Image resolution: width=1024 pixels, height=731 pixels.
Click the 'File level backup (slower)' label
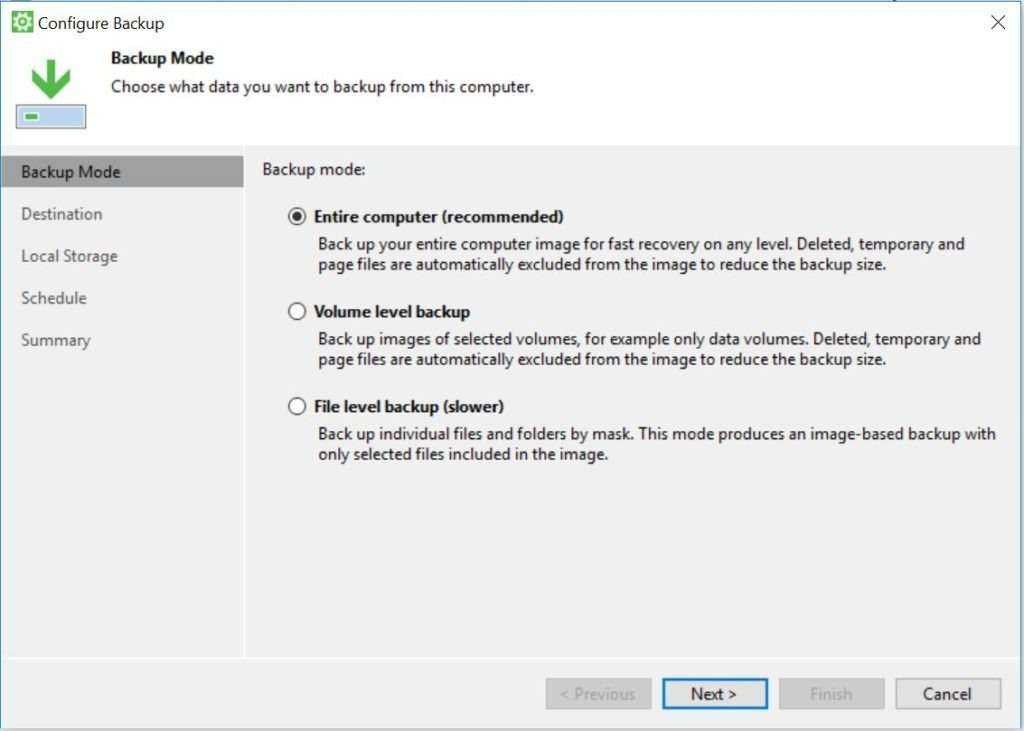pyautogui.click(x=409, y=406)
